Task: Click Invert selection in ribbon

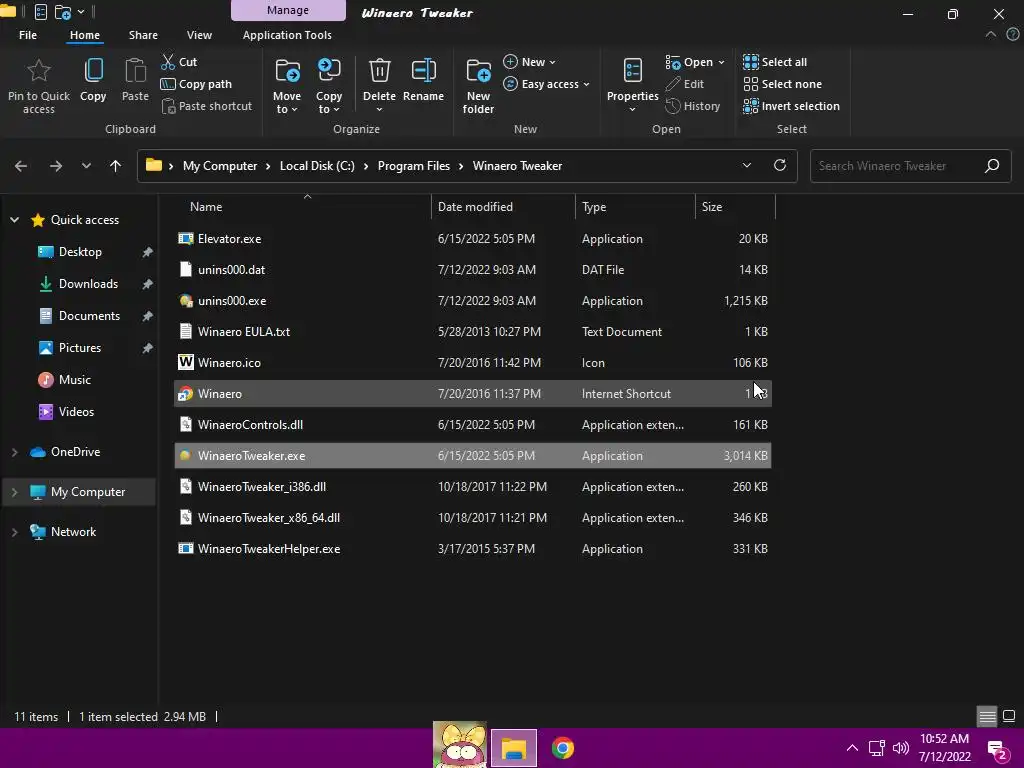Action: tap(791, 106)
